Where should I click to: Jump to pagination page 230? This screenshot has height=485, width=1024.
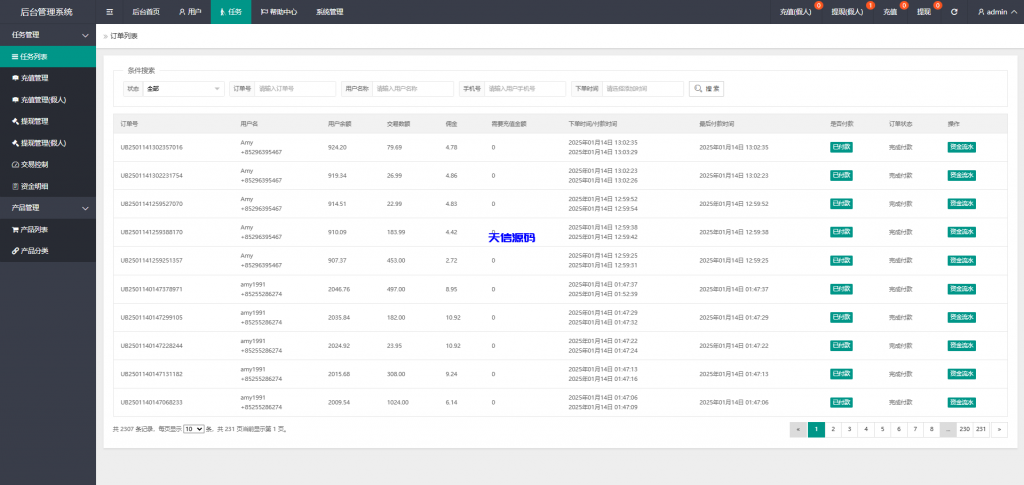coord(965,430)
